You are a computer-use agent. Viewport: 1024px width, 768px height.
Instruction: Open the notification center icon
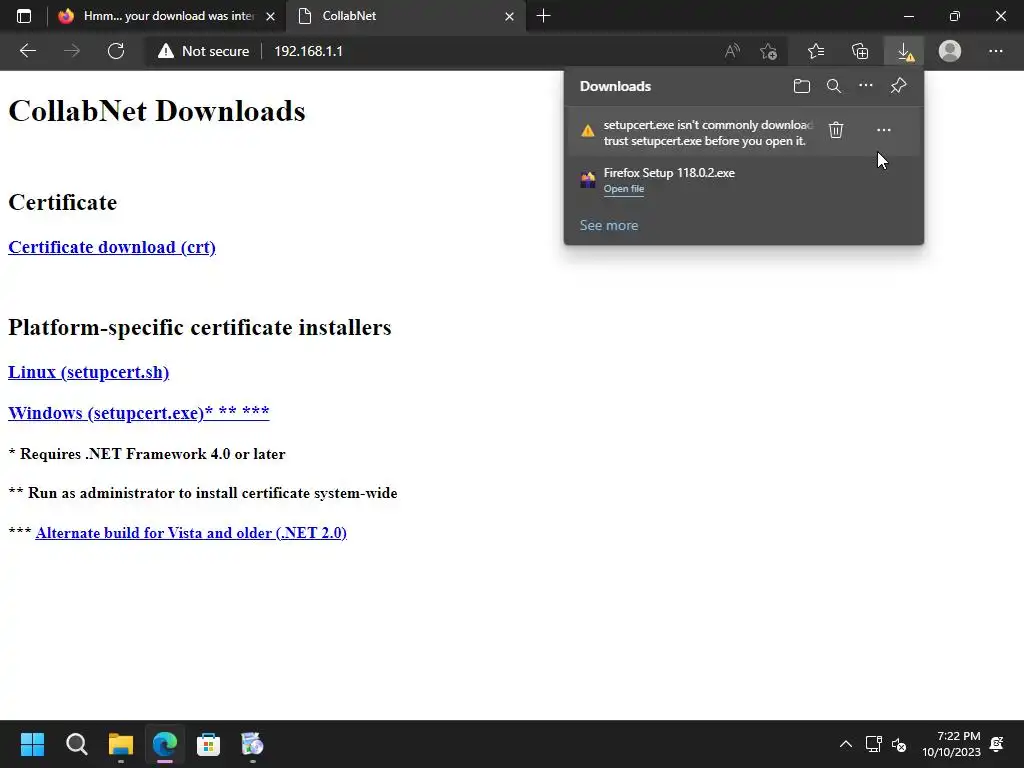997,744
